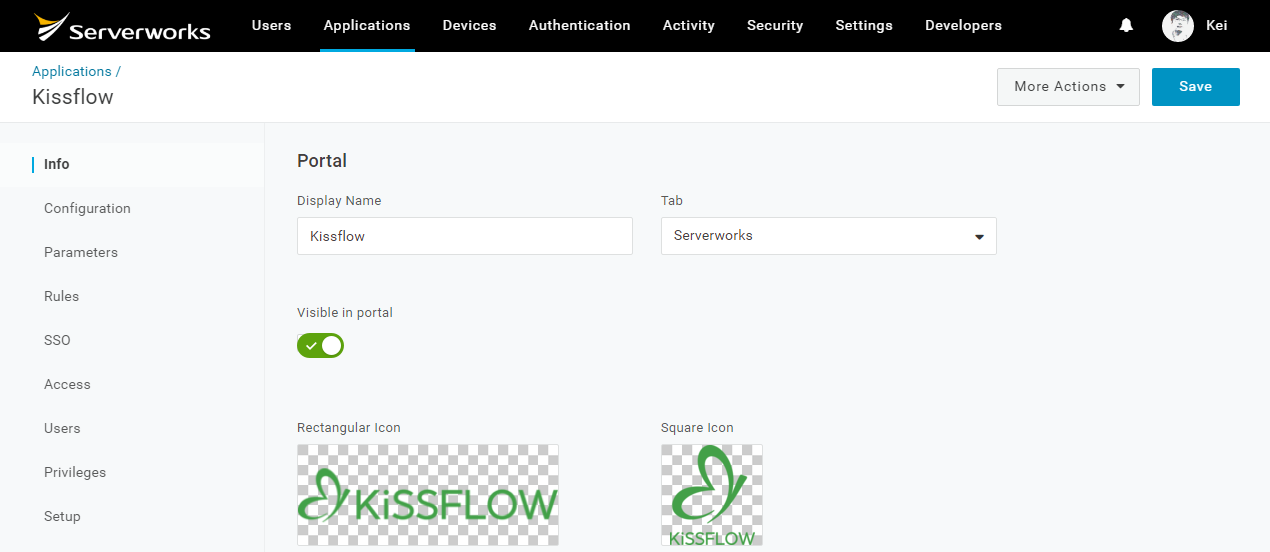This screenshot has height=552, width=1270.
Task: Click the Serverworks logo
Action: [122, 27]
